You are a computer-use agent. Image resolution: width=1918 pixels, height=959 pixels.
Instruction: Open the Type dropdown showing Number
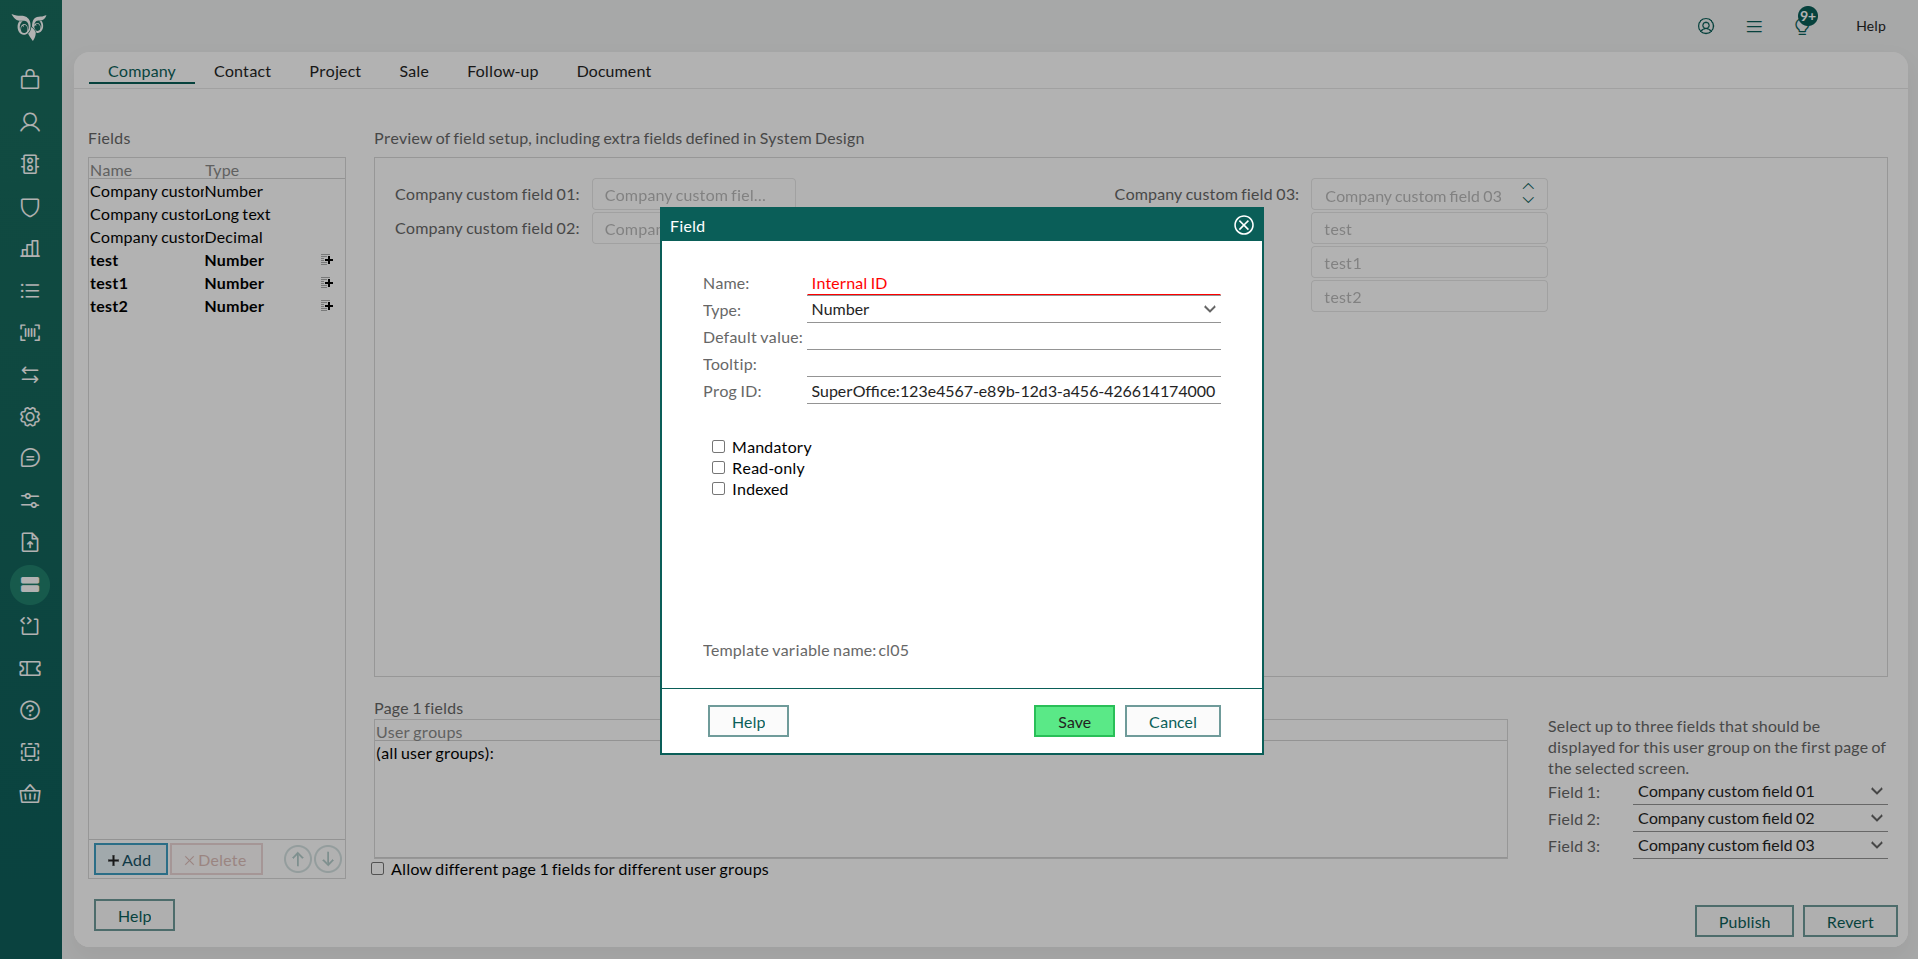(x=1013, y=310)
